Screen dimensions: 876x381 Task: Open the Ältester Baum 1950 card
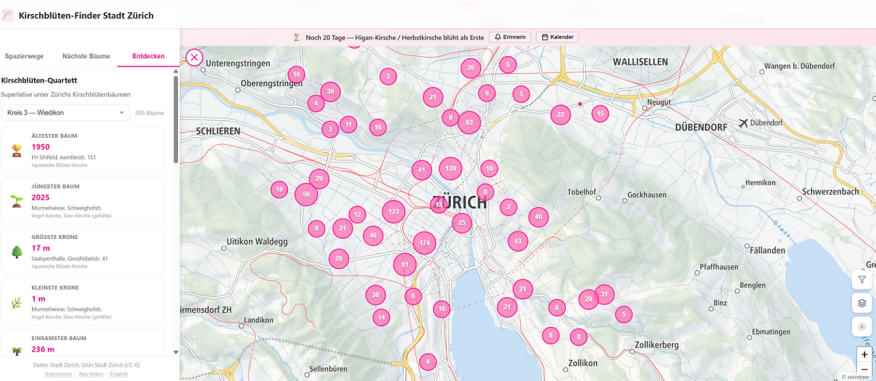coord(83,150)
